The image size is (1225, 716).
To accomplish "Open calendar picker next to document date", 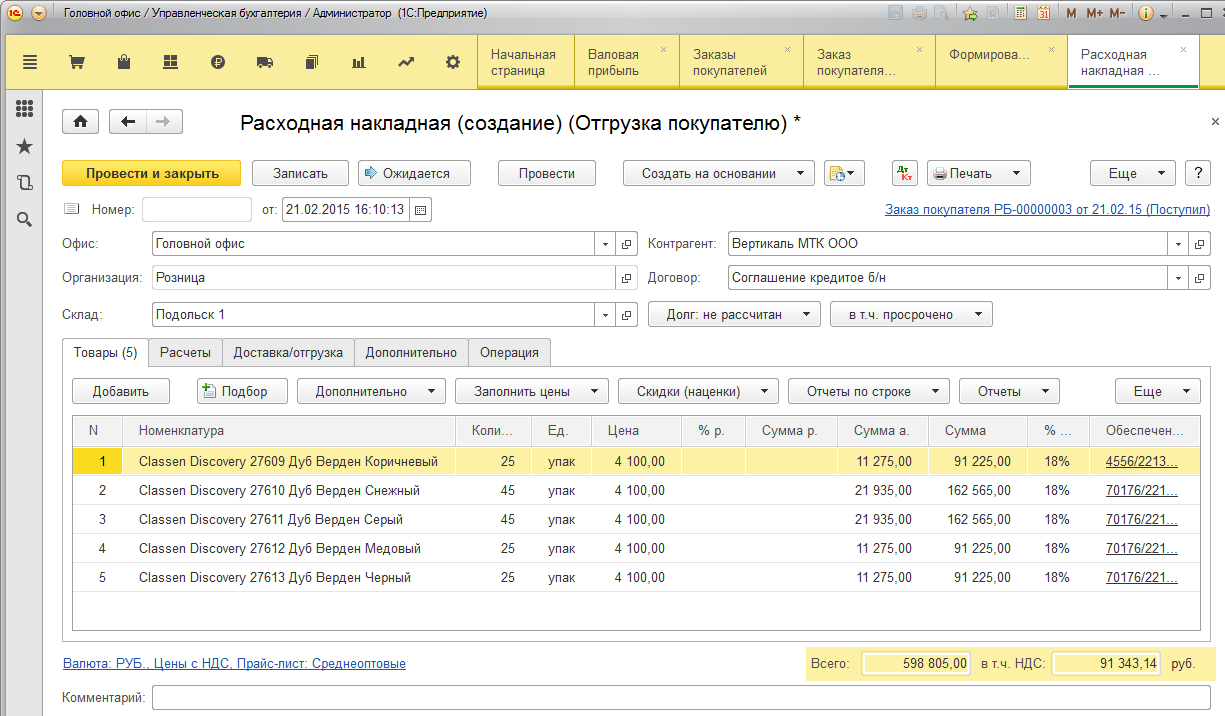I will click(x=421, y=210).
